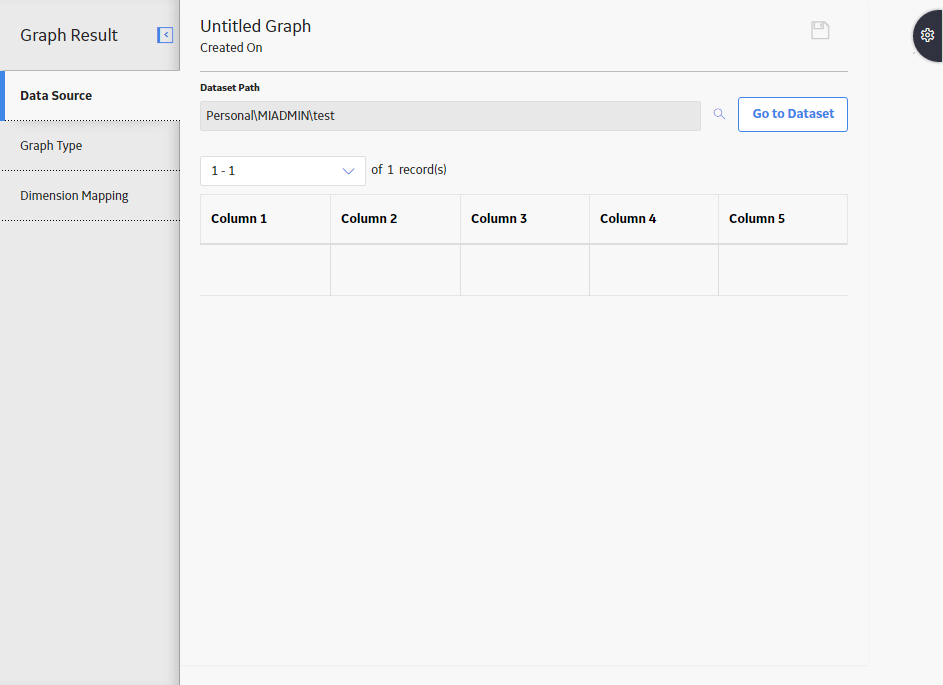Click the Column 1 header
This screenshot has height=685, width=943.
[265, 219]
